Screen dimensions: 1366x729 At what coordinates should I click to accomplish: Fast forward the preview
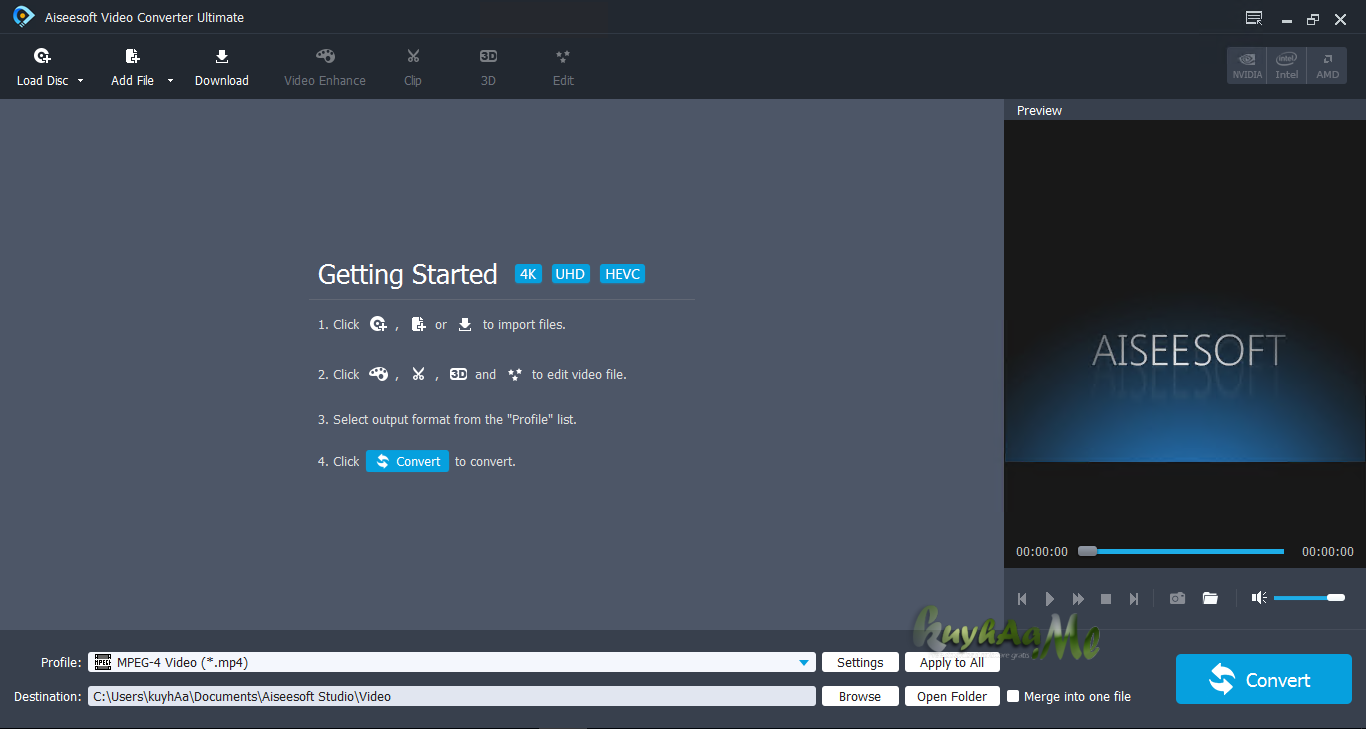click(x=1078, y=599)
